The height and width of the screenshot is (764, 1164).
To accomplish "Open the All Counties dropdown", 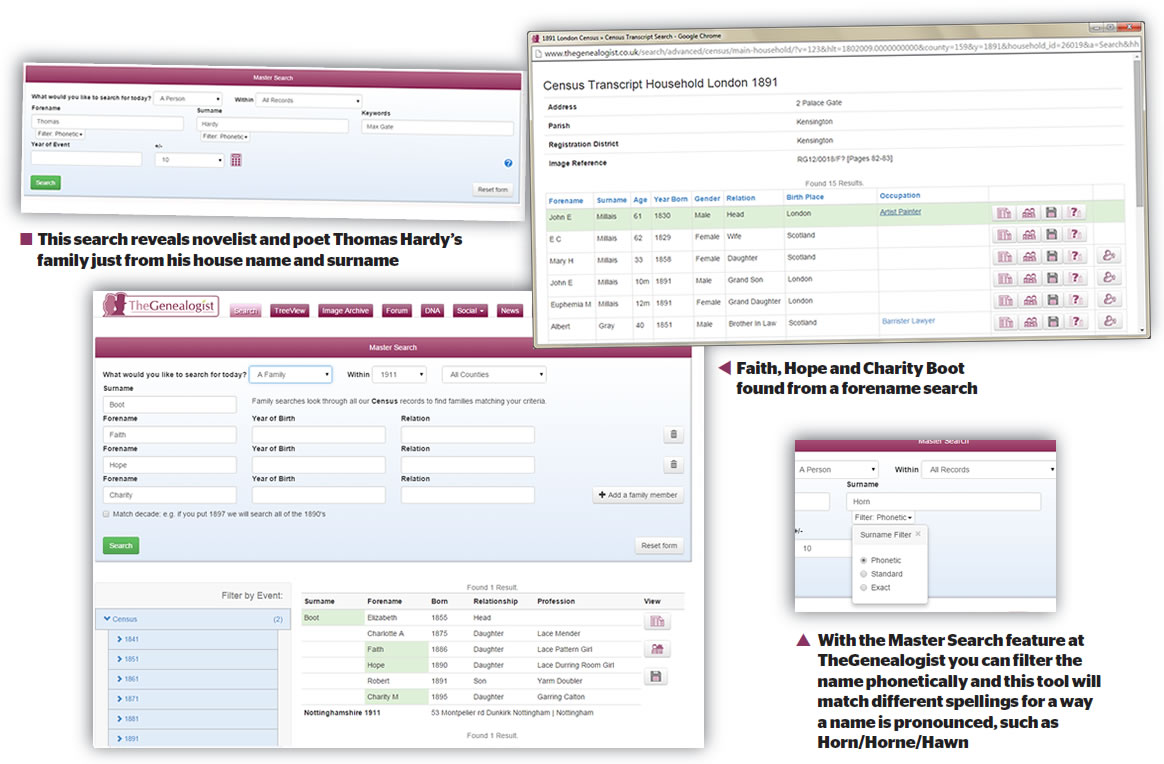I will pyautogui.click(x=494, y=374).
